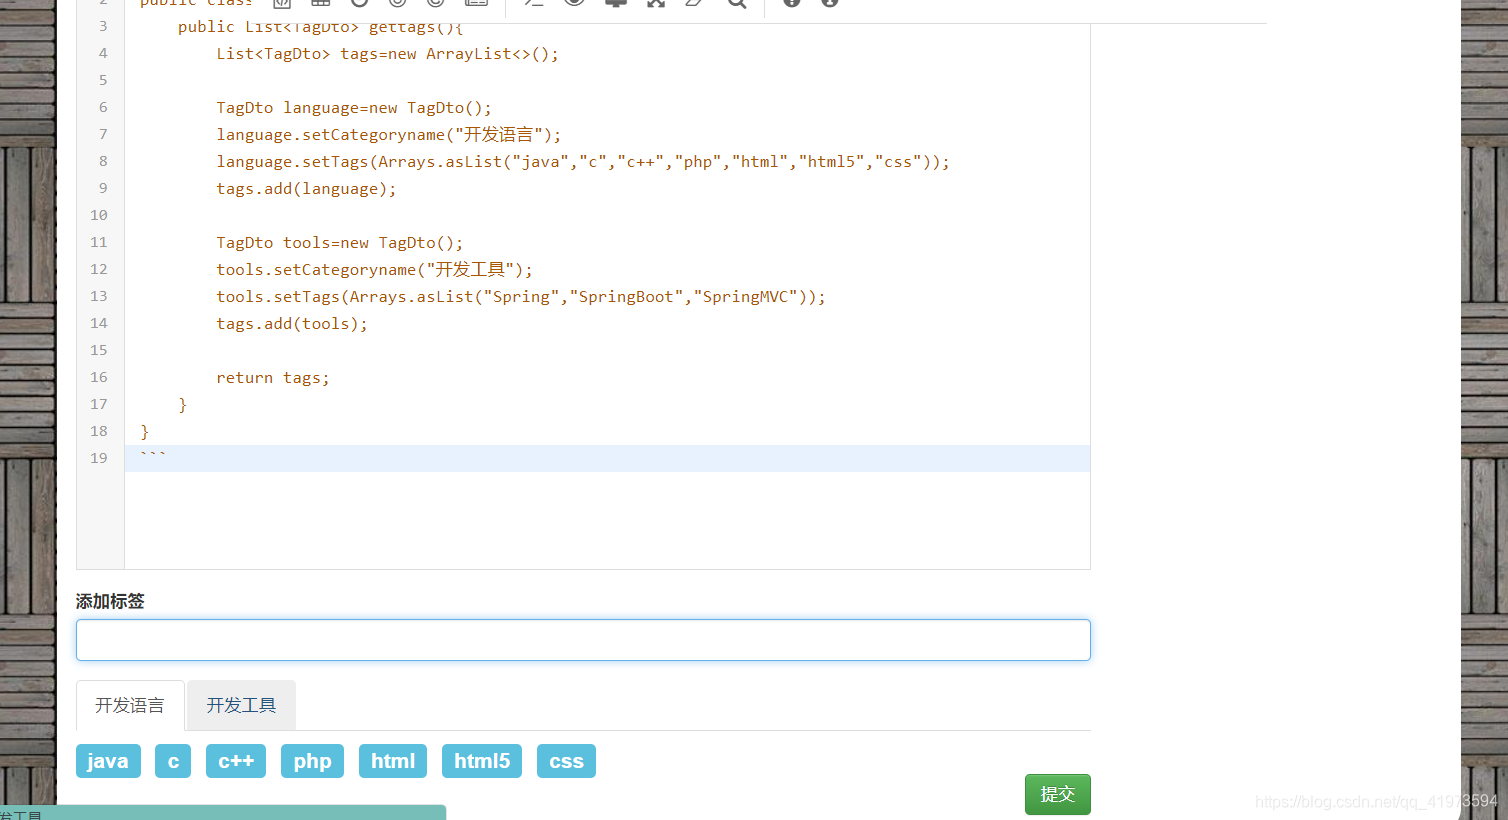
Task: Click line 'tags.add(language);' in editor
Action: coord(306,189)
